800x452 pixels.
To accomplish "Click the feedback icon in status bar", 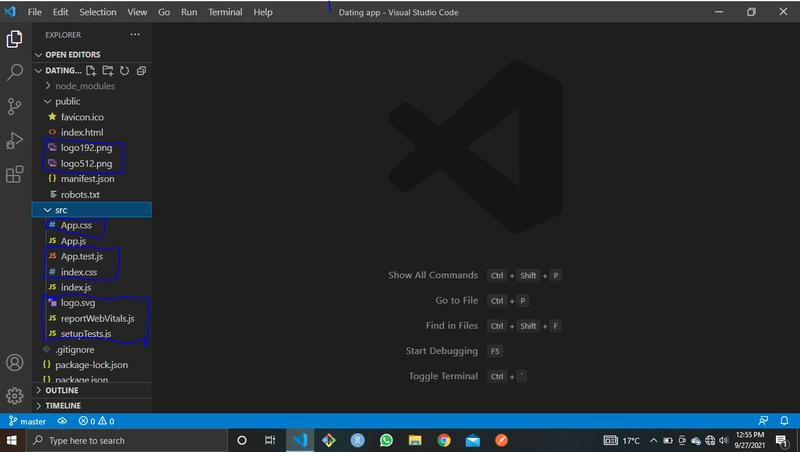I will (x=763, y=421).
